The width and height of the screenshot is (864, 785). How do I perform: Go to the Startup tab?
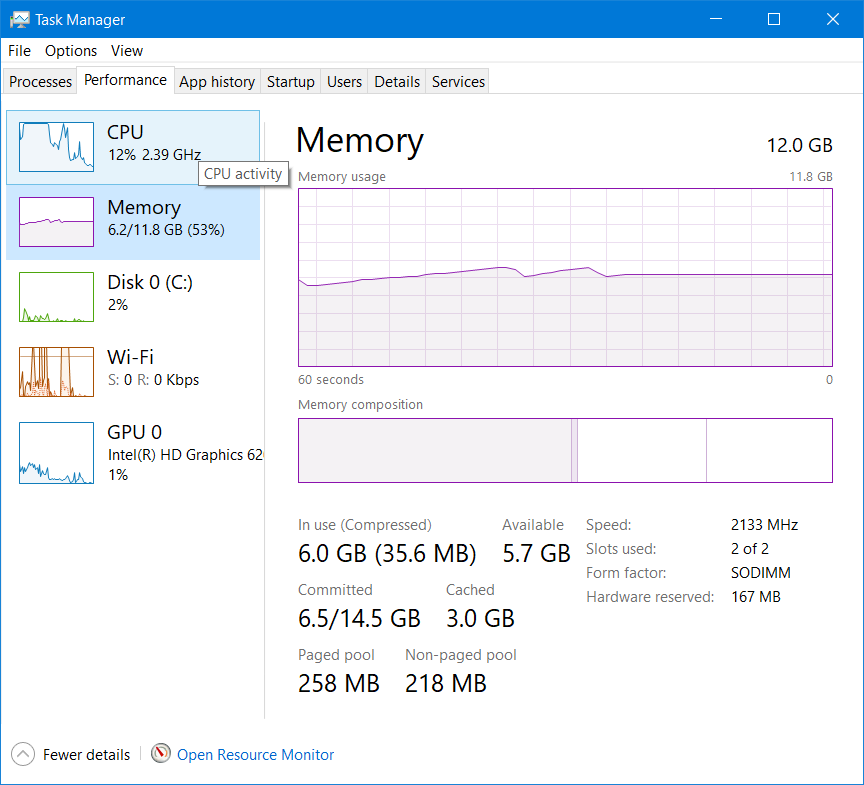tap(291, 82)
